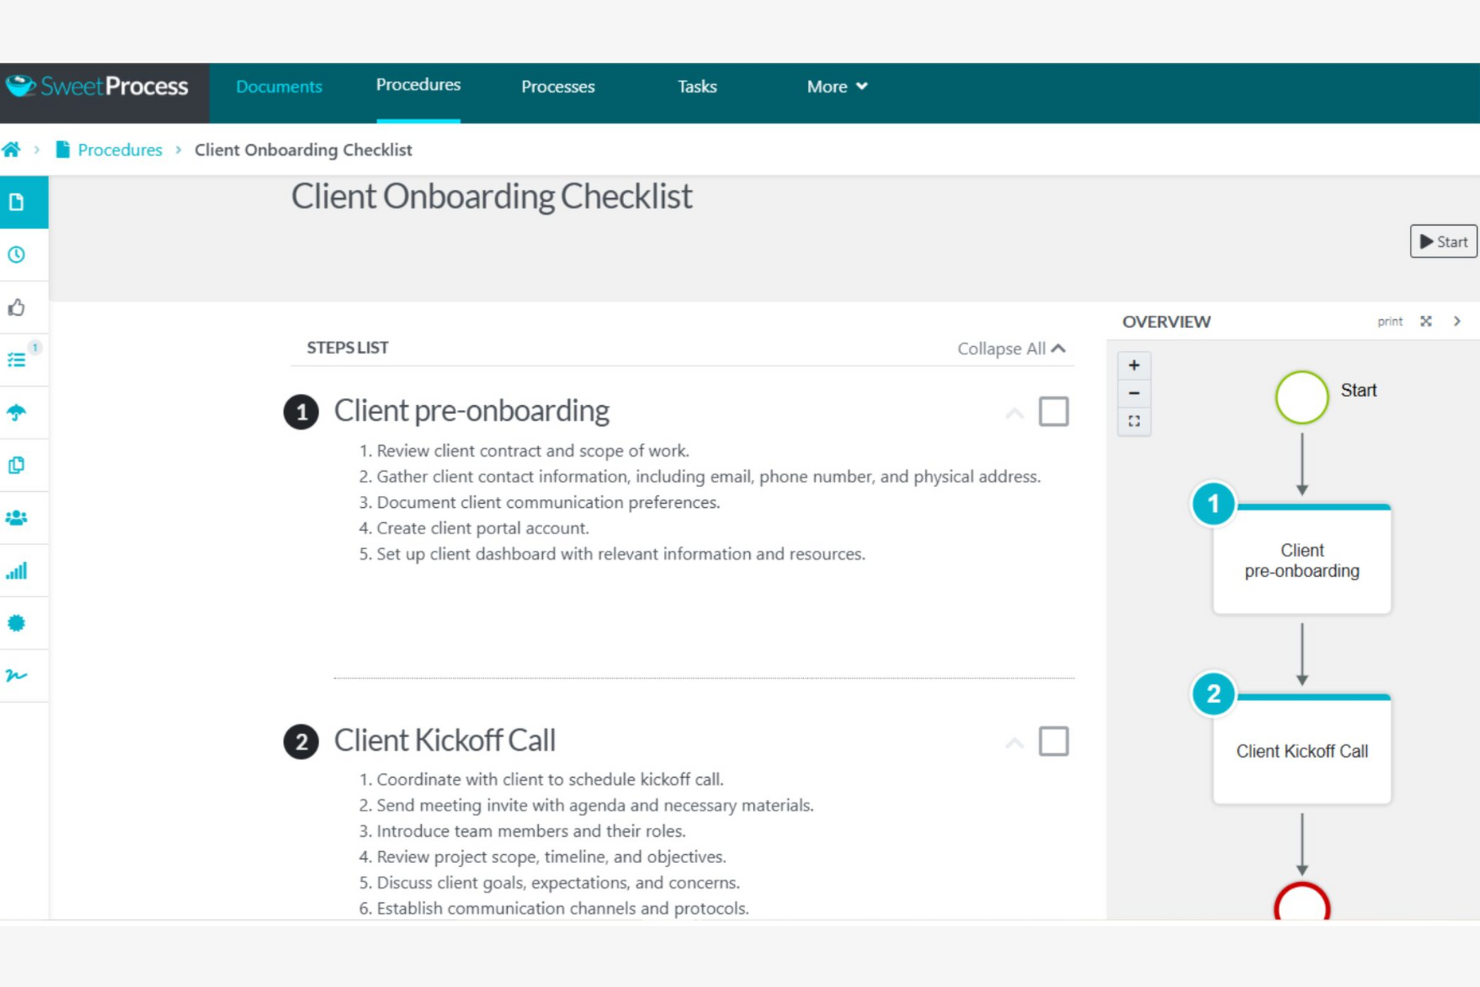Switch to the Processes tab
This screenshot has width=1480, height=987.
pyautogui.click(x=557, y=87)
